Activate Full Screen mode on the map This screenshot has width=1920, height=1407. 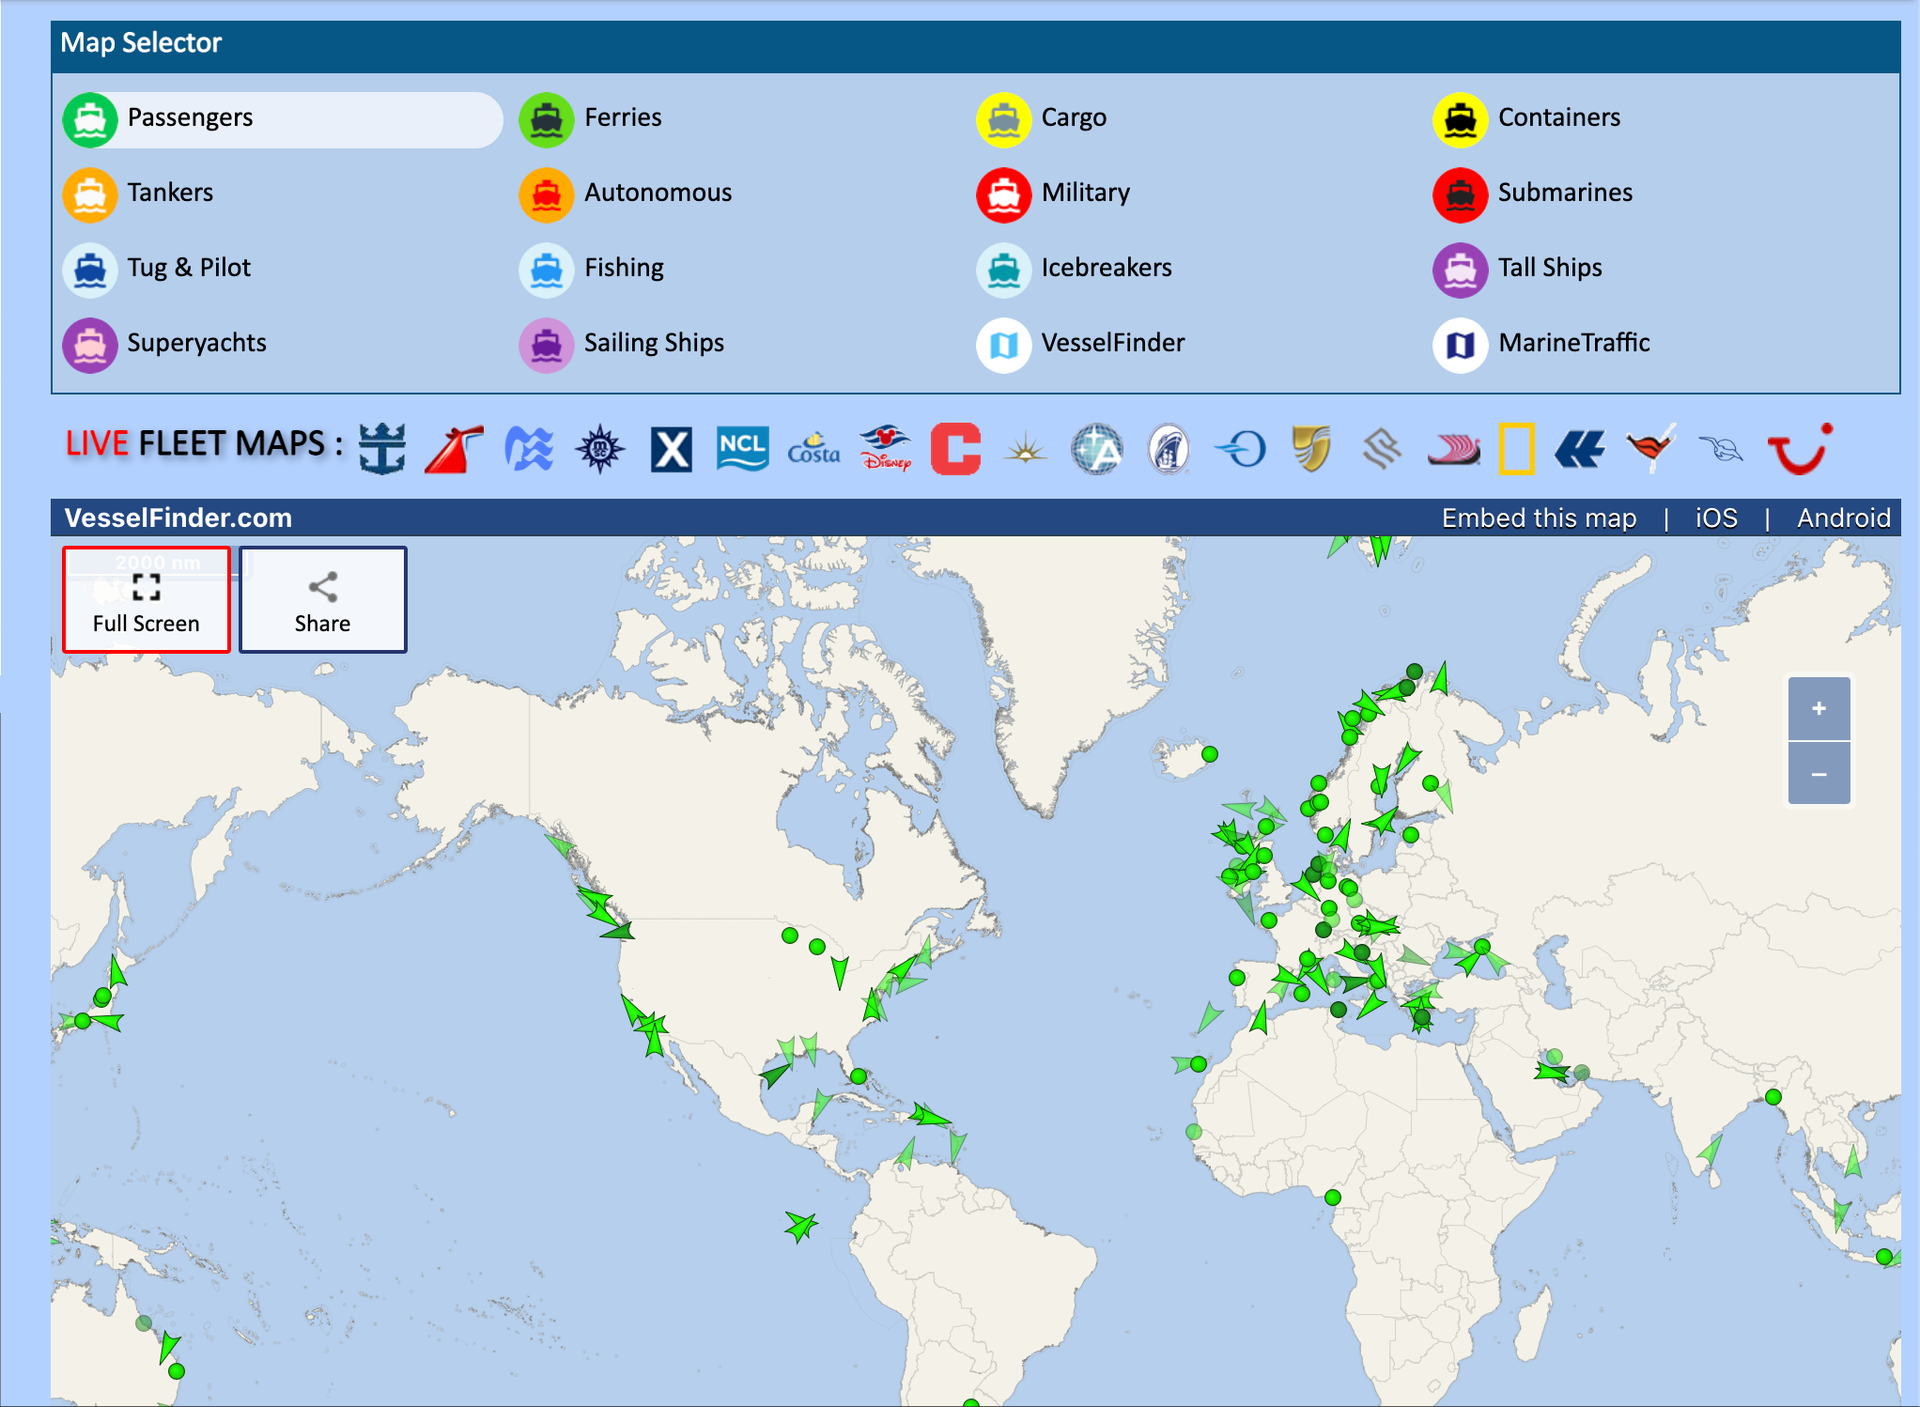click(x=146, y=600)
